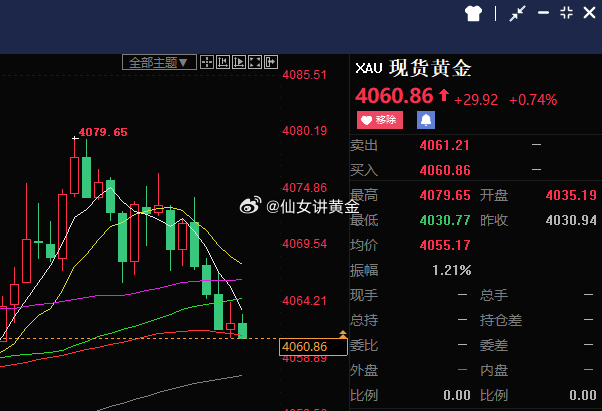Viewport: 602px width, 411px height.
Task: Open the 全部主题 dropdown
Action: tap(159, 62)
